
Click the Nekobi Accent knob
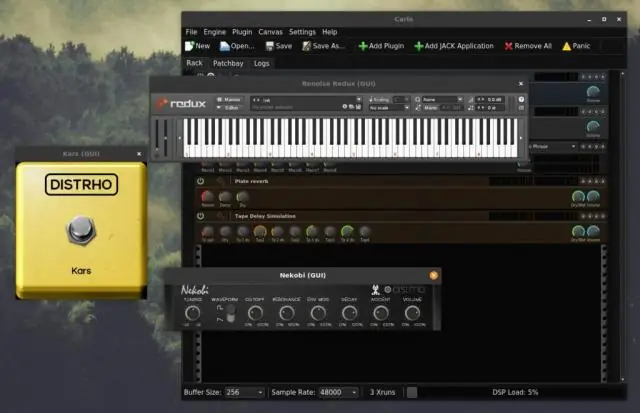(x=381, y=313)
